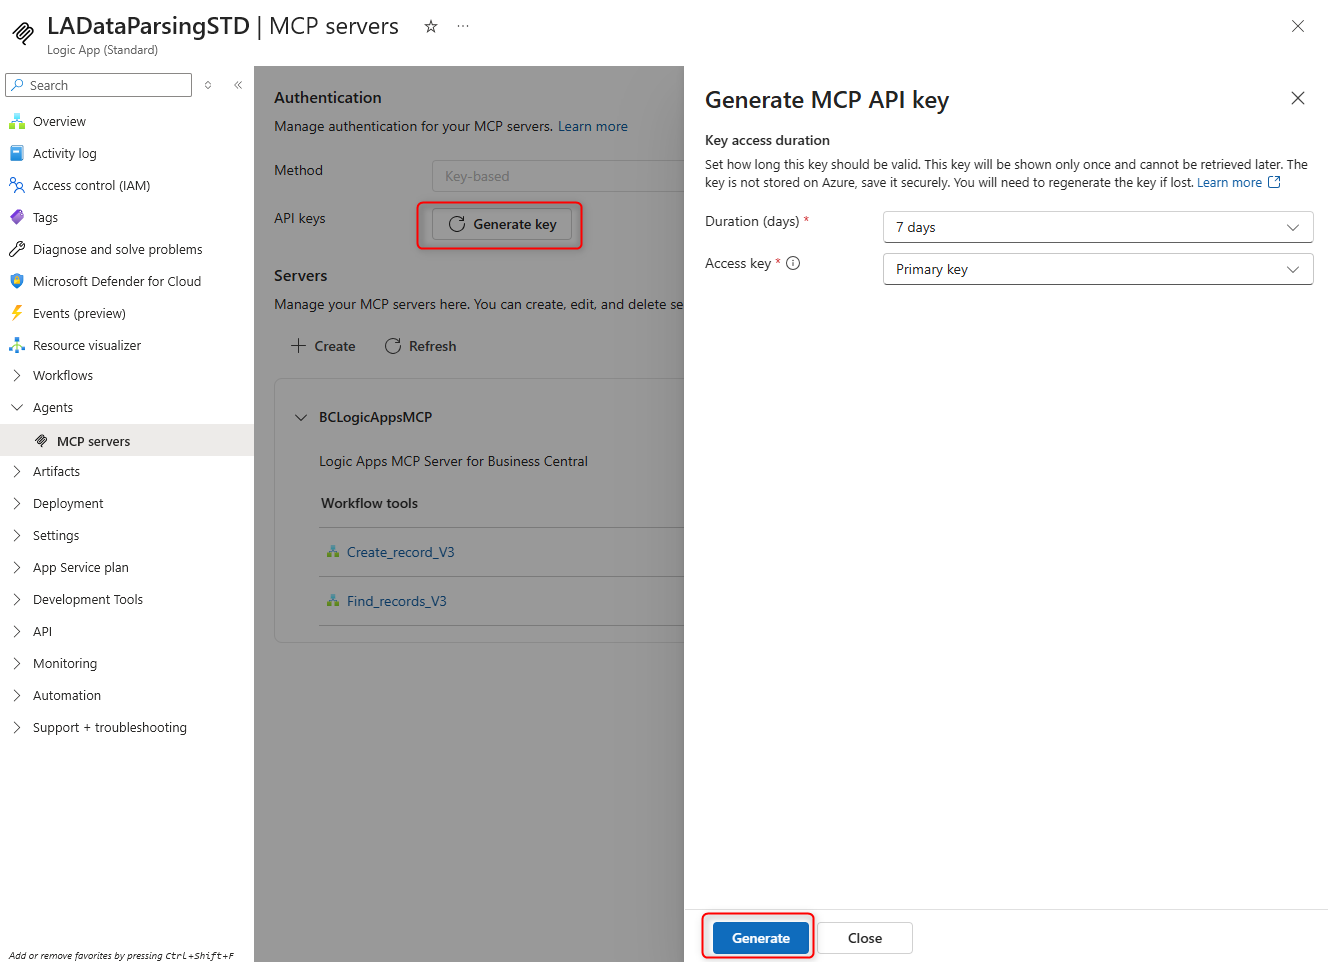Select MCP servers menu item

[x=93, y=442]
